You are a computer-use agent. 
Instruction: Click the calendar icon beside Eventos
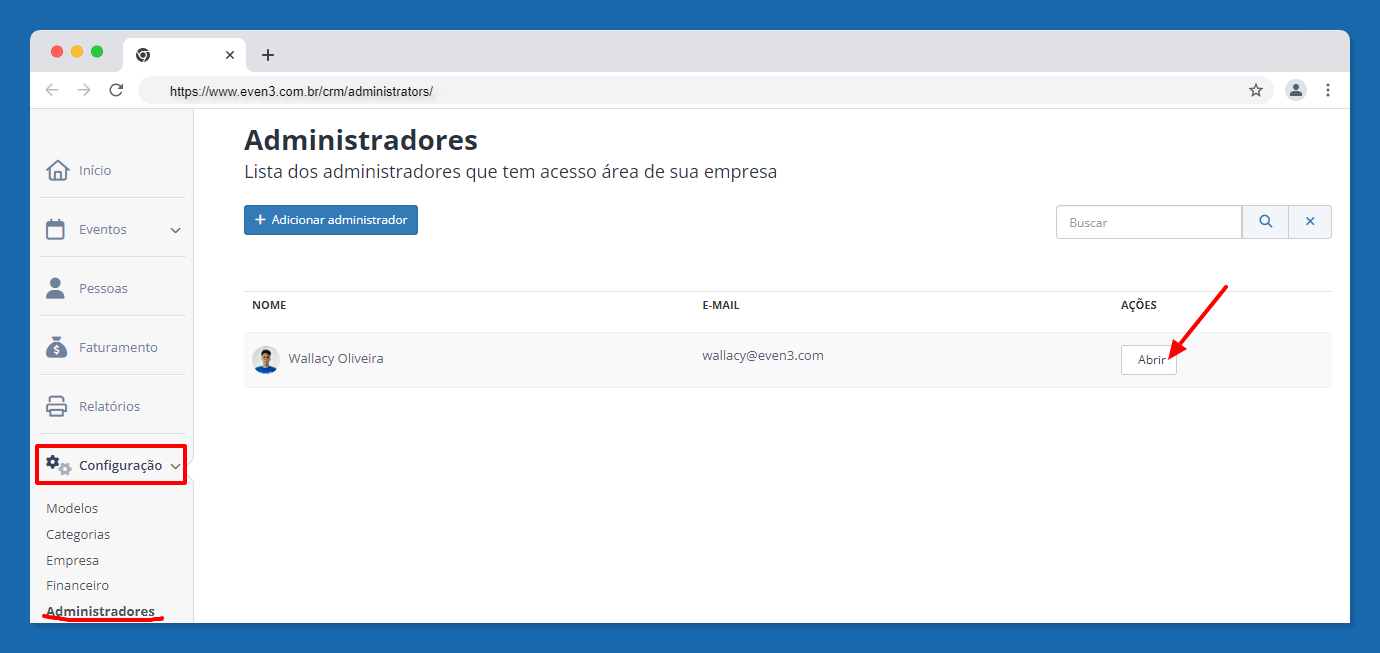[56, 229]
